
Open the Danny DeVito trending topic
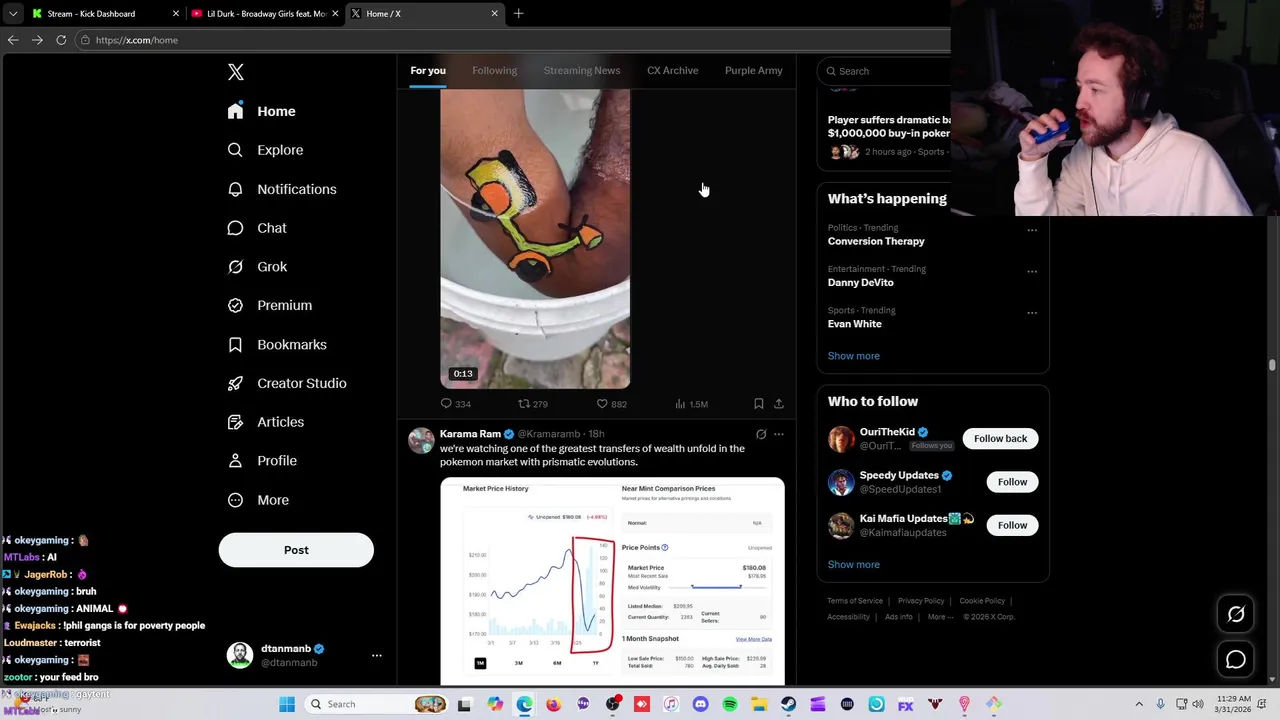point(861,283)
